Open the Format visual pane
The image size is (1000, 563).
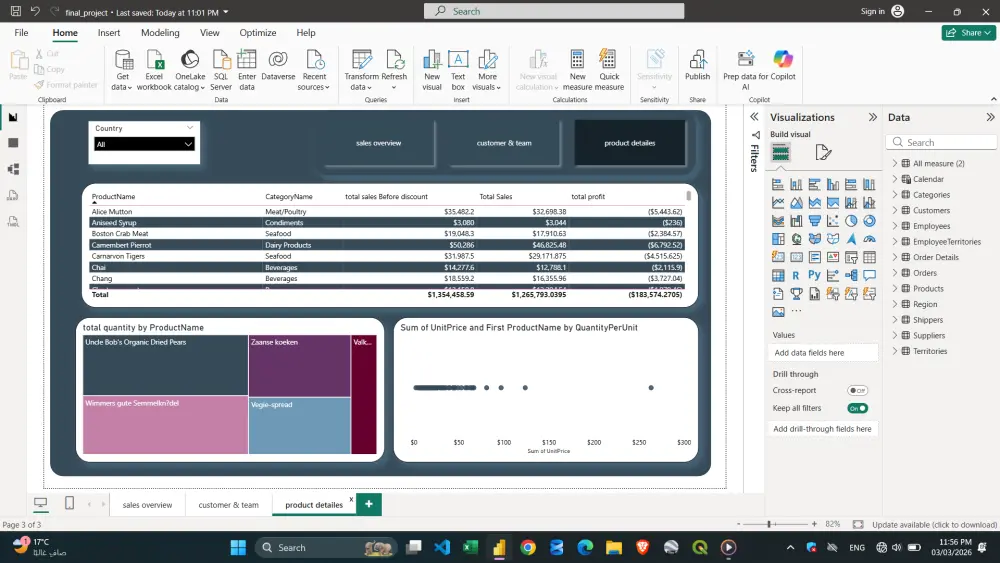coord(823,152)
